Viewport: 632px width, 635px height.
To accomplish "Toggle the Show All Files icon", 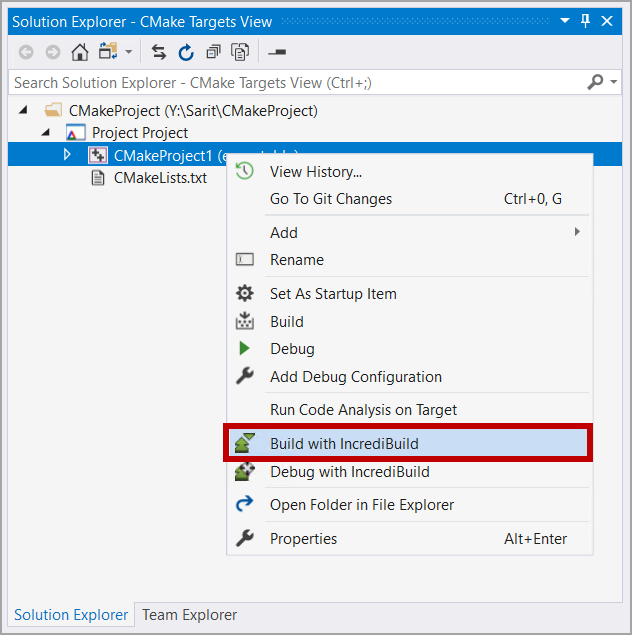I will (240, 53).
